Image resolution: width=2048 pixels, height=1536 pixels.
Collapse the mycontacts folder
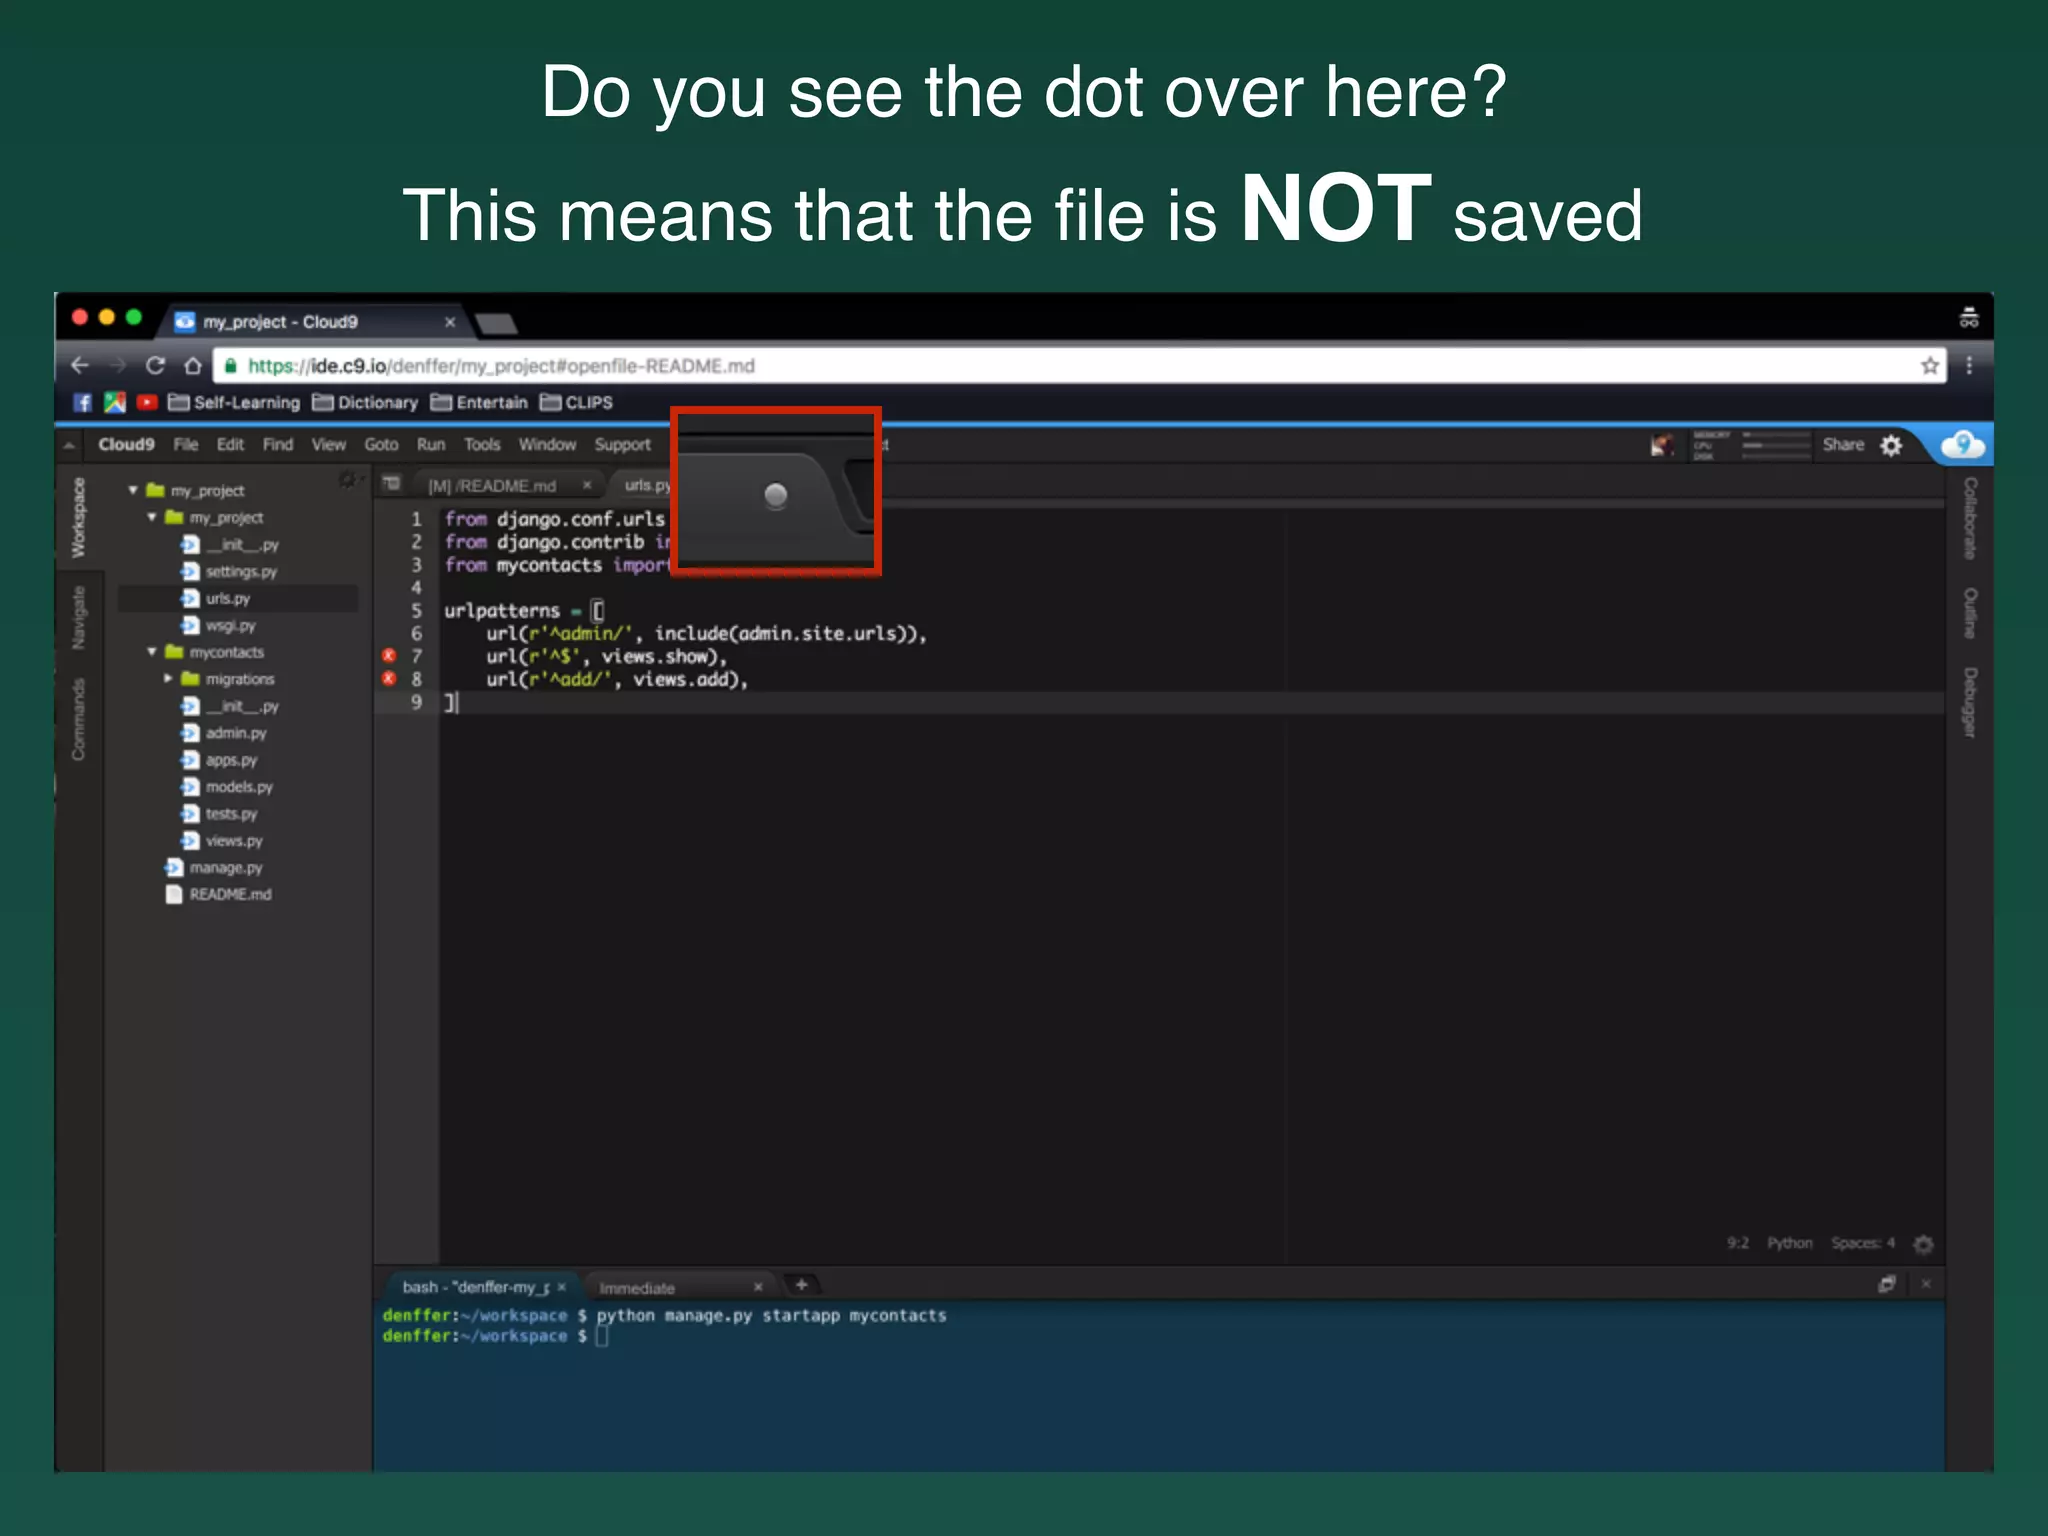pyautogui.click(x=152, y=652)
